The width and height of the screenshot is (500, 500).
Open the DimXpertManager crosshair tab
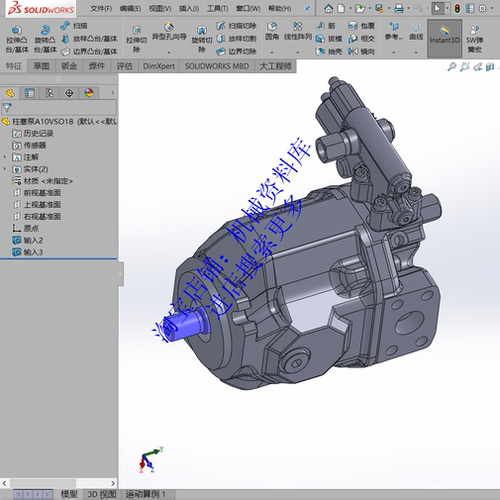coord(69,93)
